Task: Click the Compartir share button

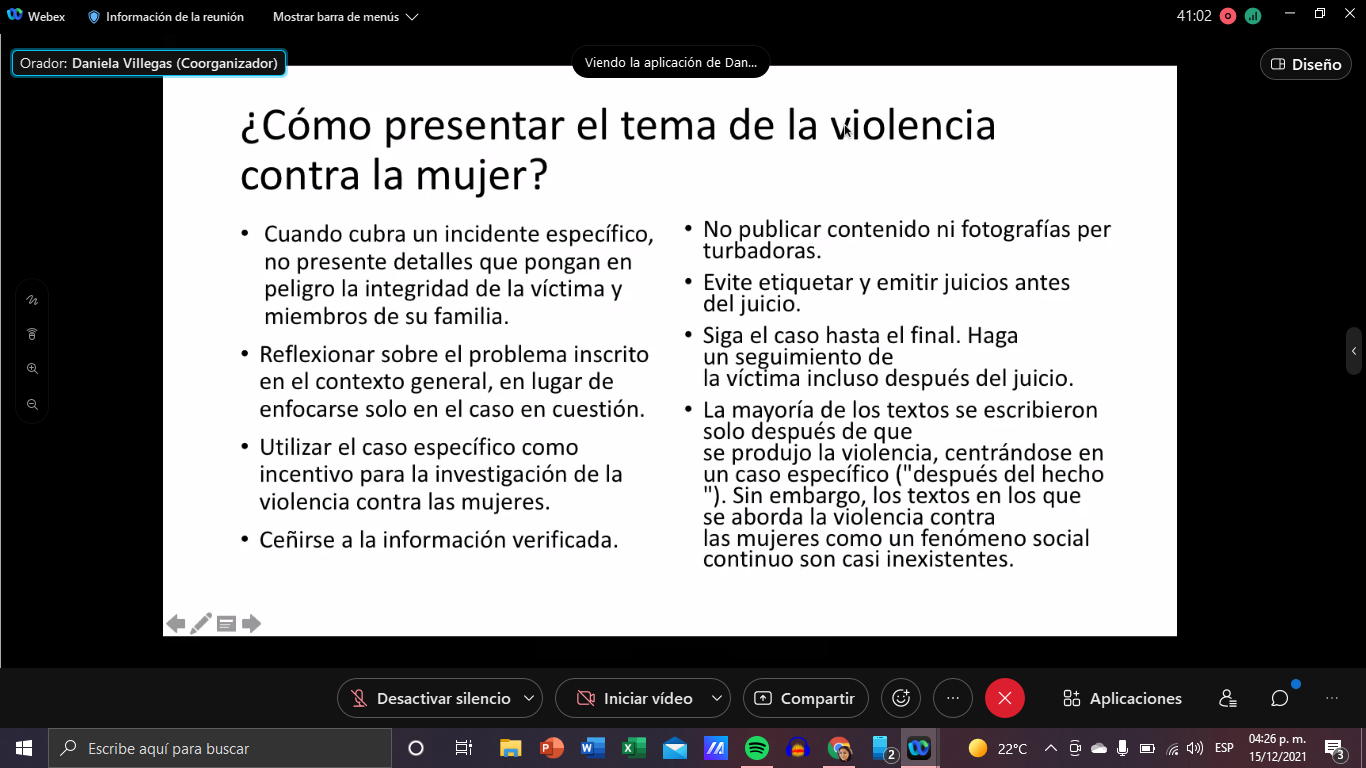Action: tap(805, 698)
